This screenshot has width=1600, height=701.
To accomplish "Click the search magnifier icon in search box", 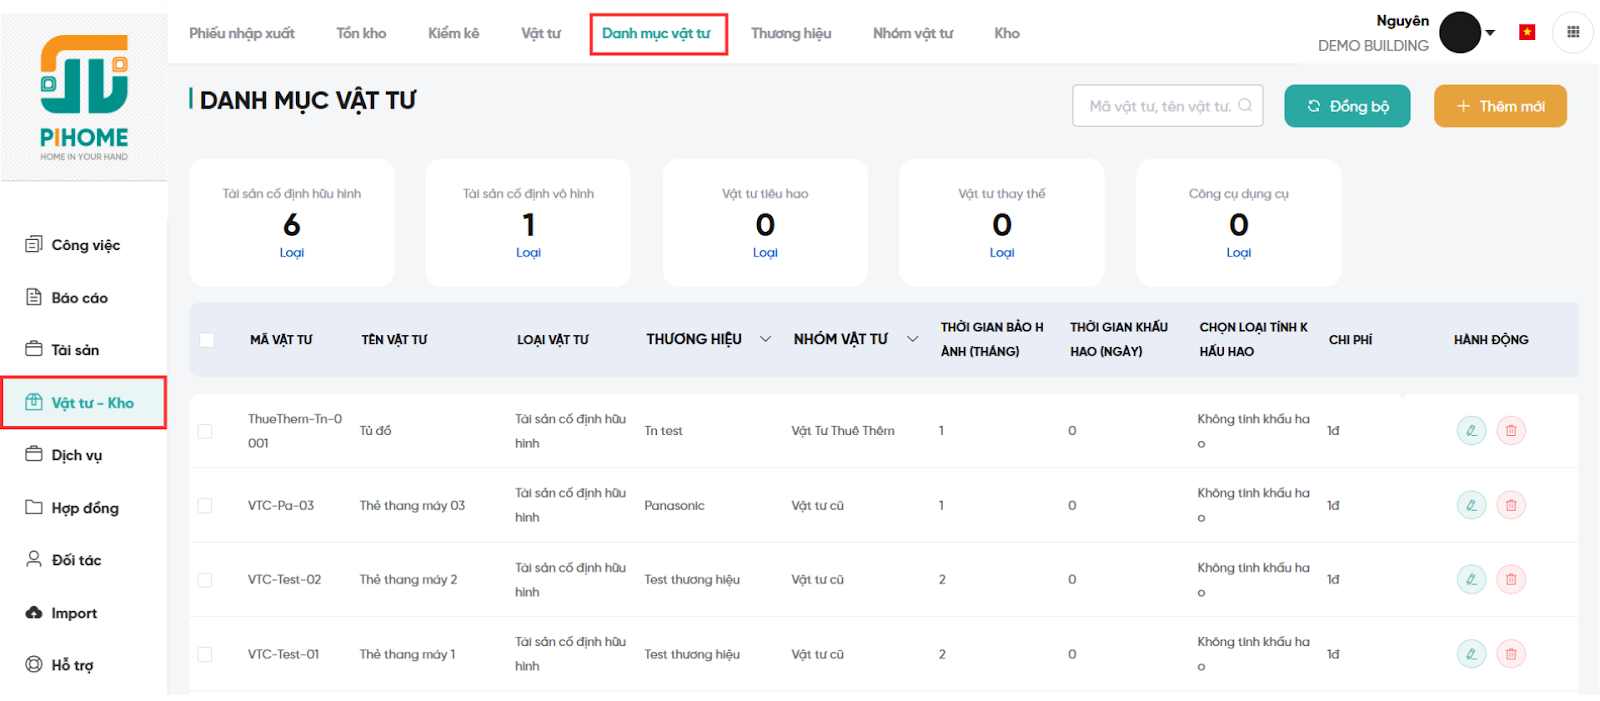I will tap(1245, 105).
